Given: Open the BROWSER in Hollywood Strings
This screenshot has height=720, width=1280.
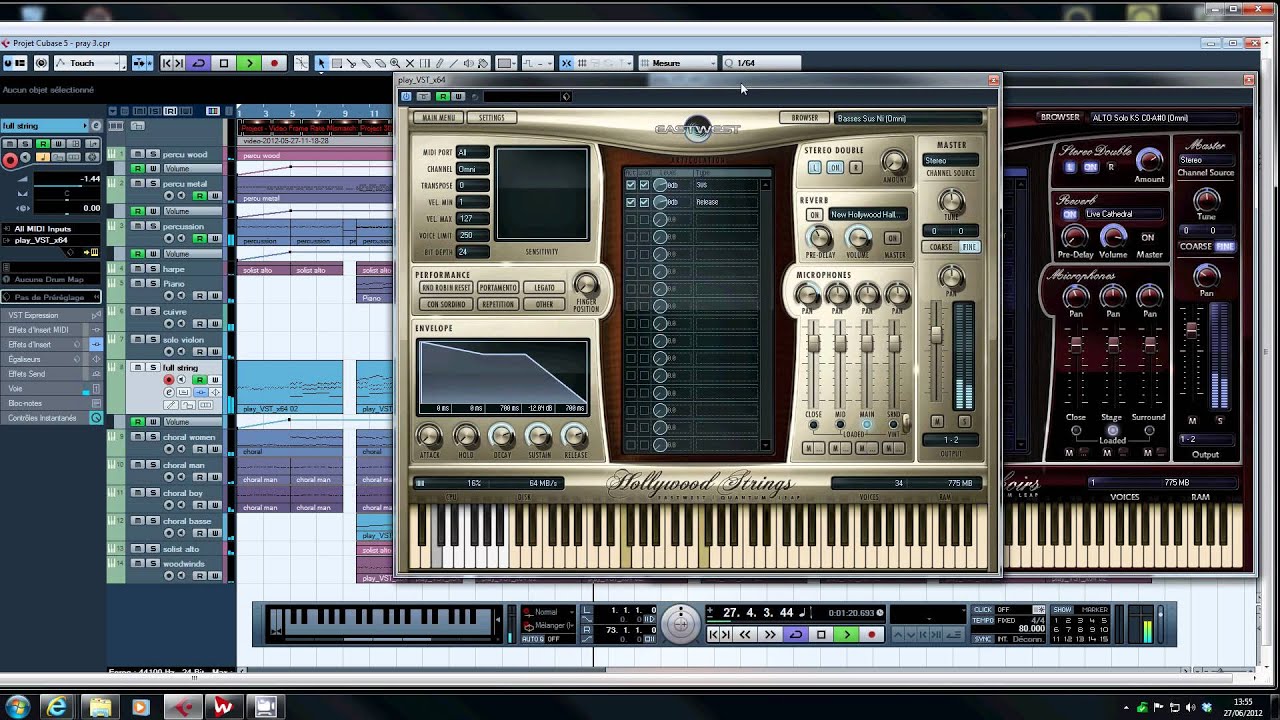Looking at the screenshot, I should click(x=805, y=118).
